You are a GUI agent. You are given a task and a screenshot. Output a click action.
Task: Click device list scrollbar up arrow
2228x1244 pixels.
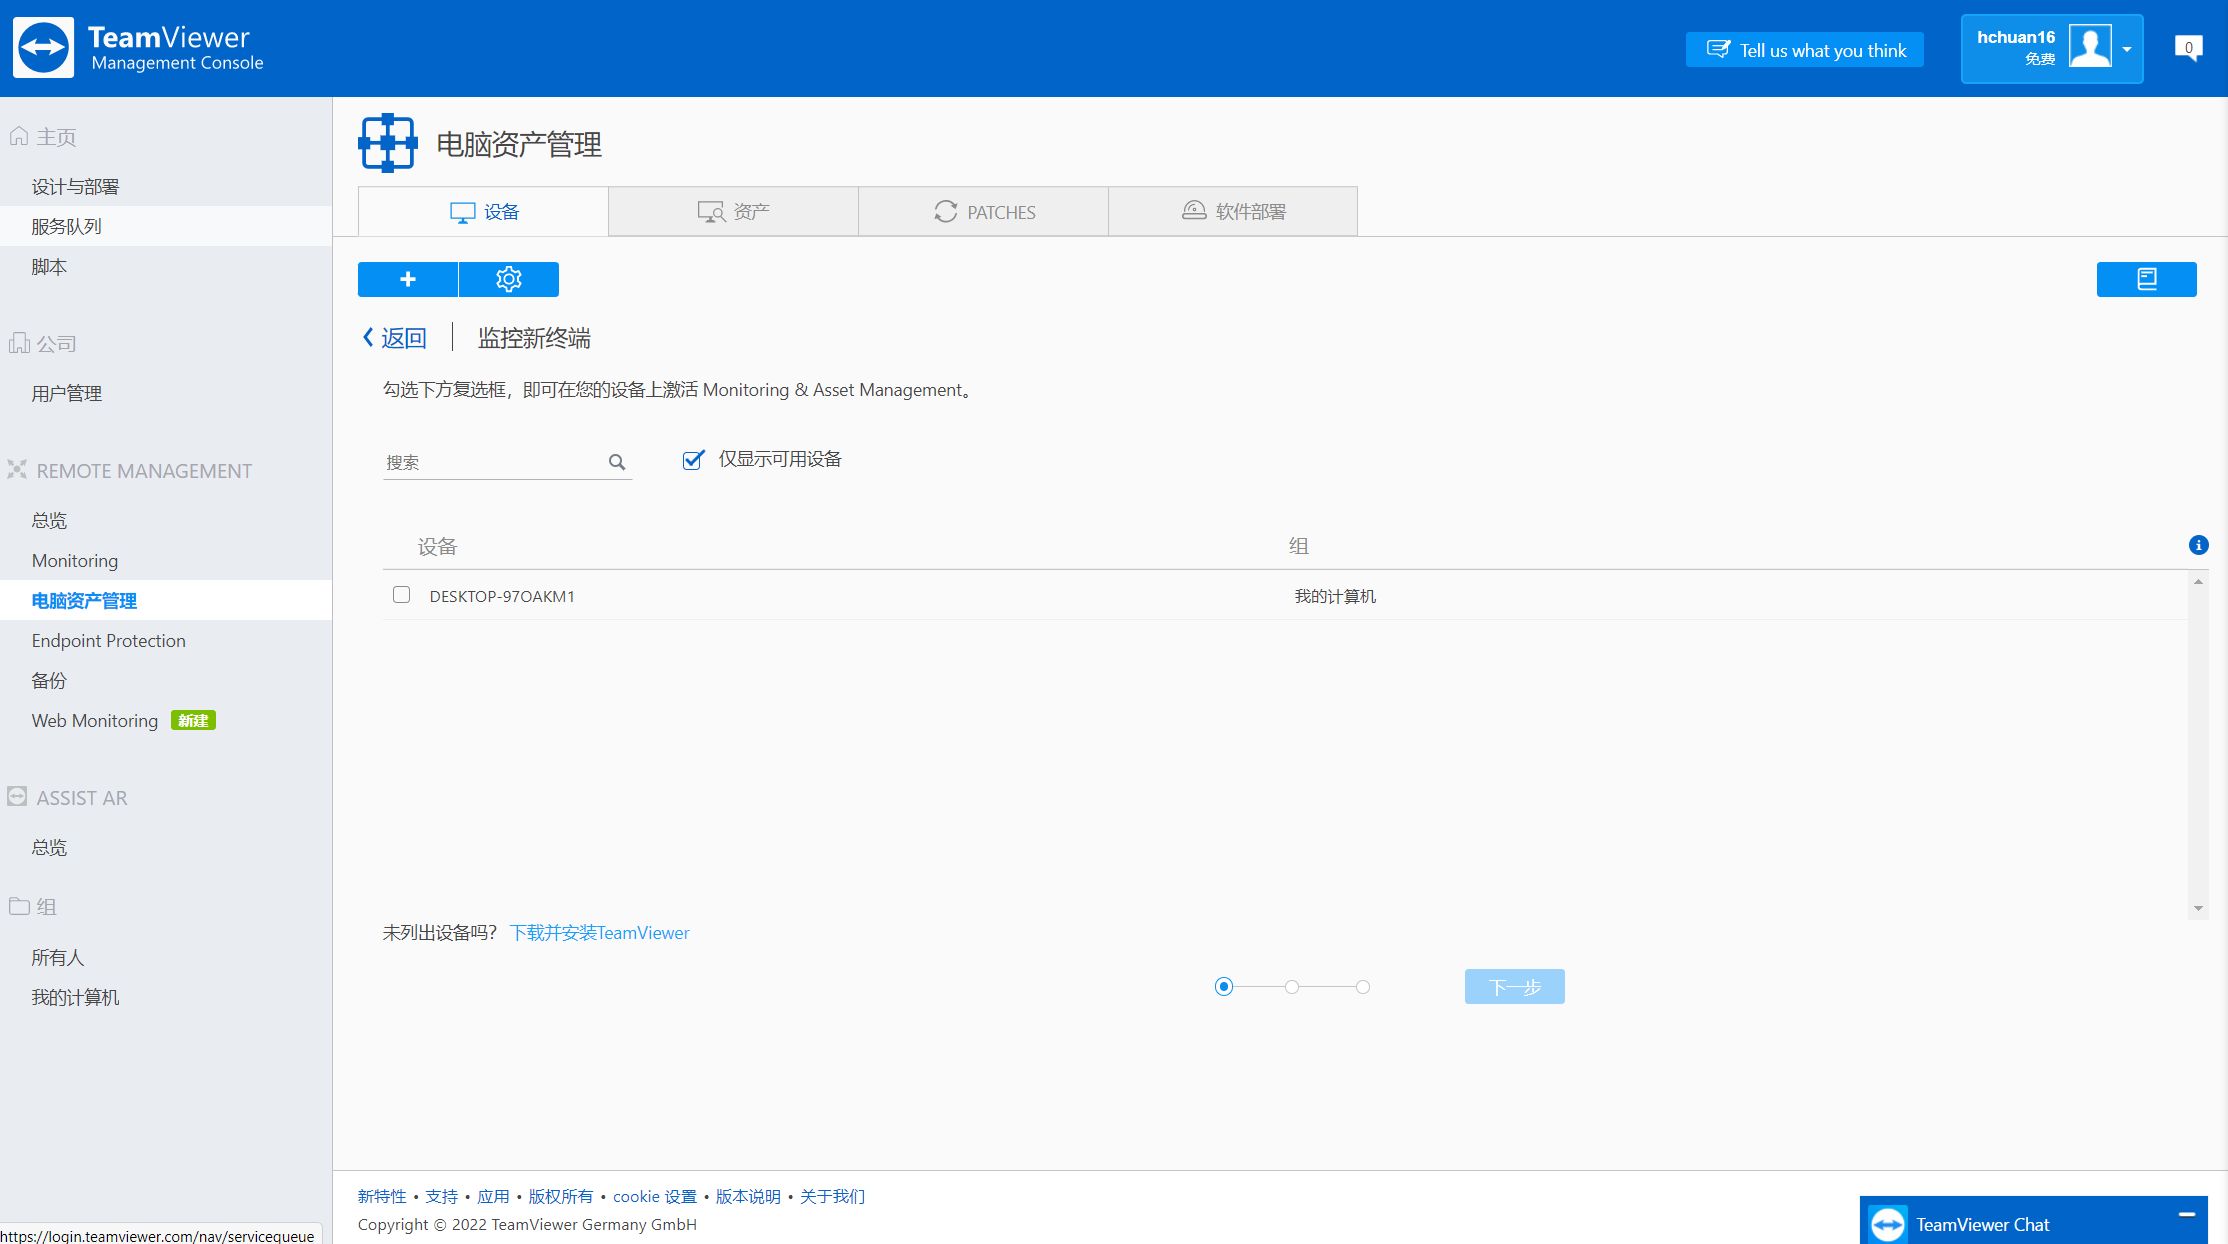point(2198,582)
